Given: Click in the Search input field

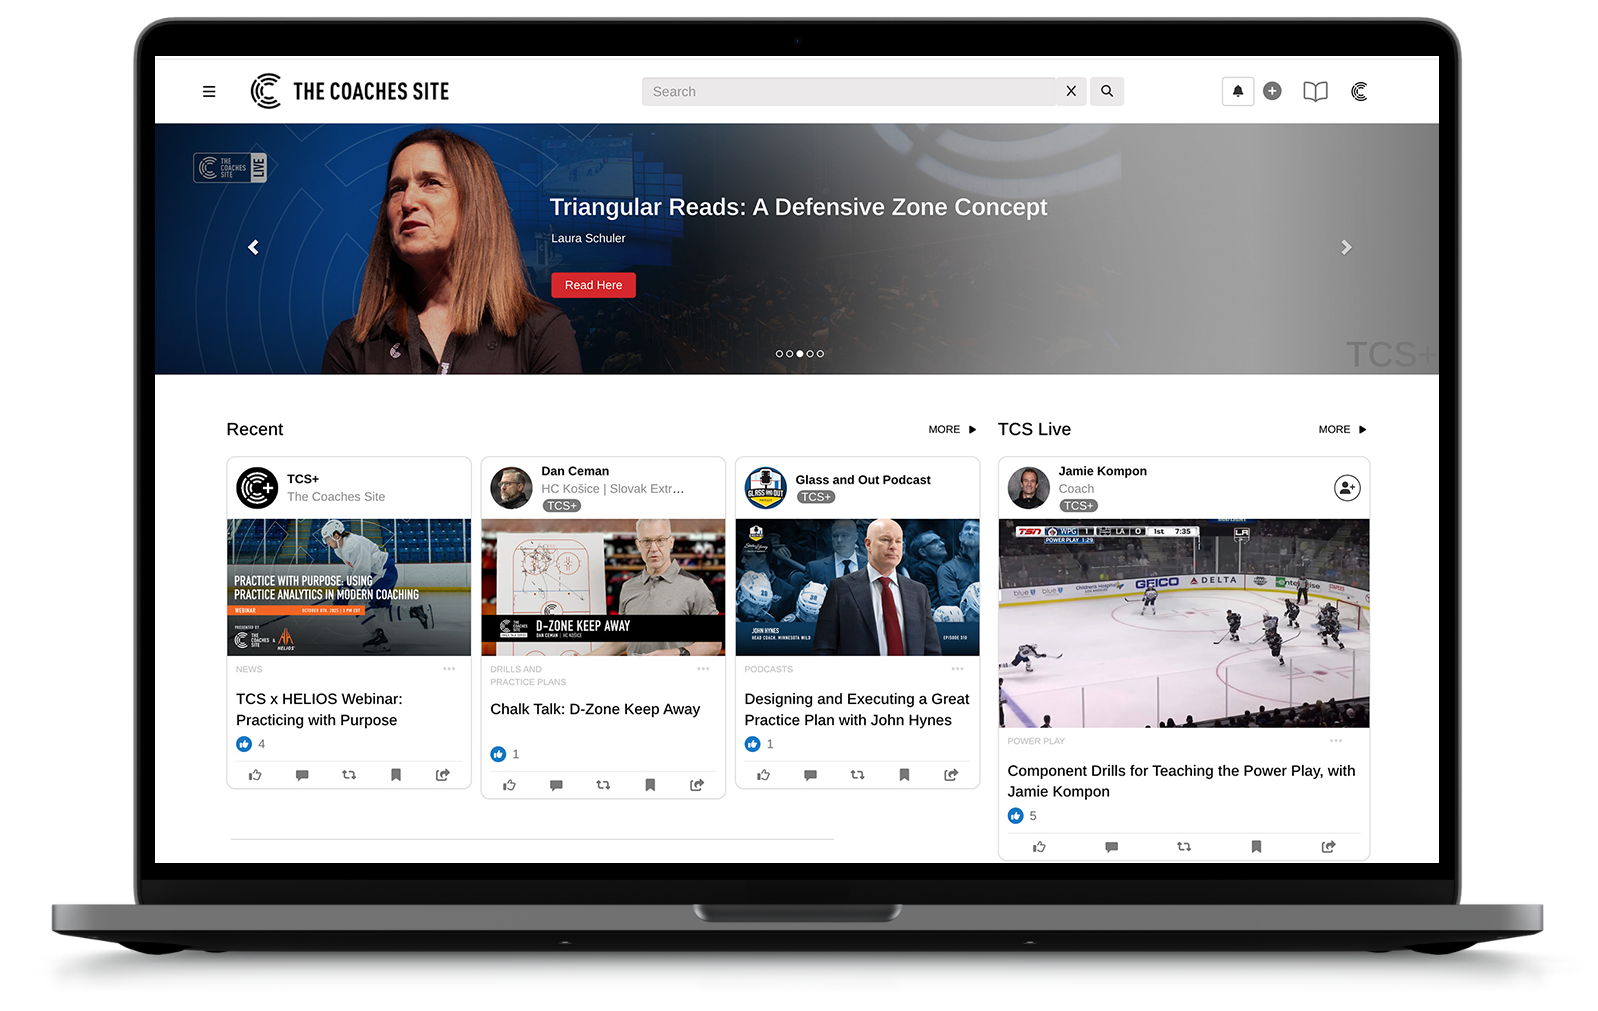Looking at the screenshot, I should click(x=849, y=91).
